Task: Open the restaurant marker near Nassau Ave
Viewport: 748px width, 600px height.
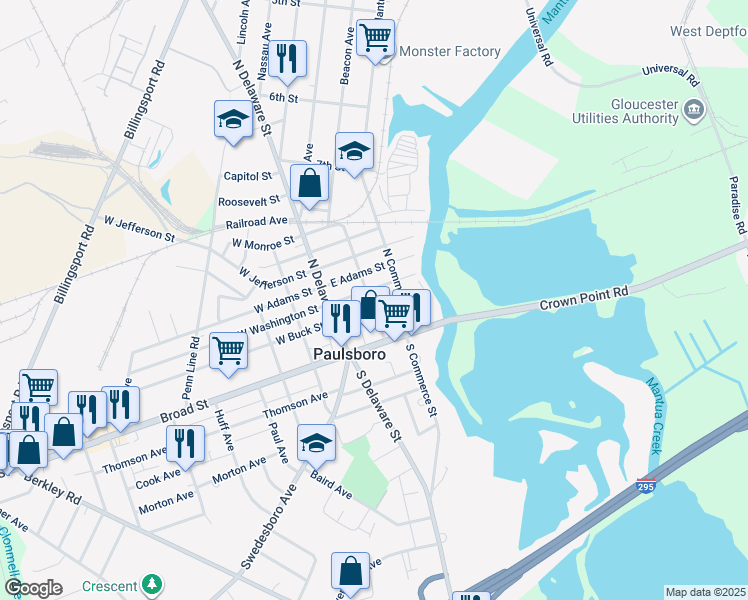Action: (287, 62)
